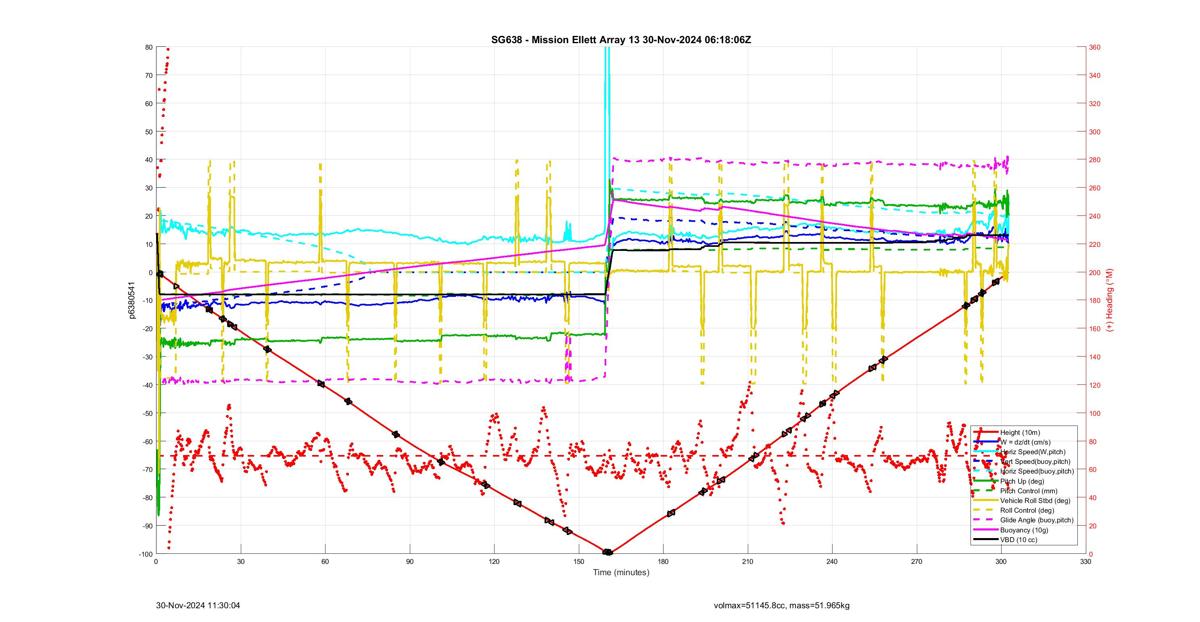Select the 'Glide Angle (buoy,pitch)' legend entry
This screenshot has height=622, width=1200.
tap(1037, 521)
